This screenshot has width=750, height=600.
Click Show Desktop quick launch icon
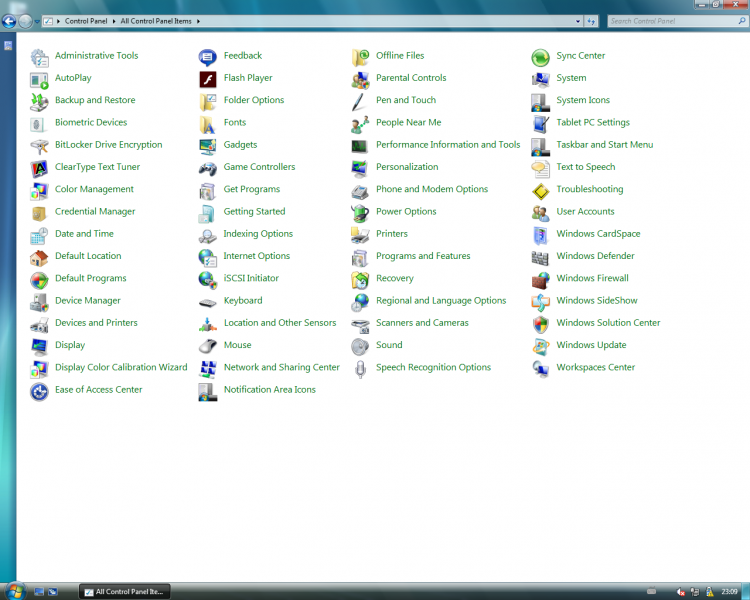[39, 592]
